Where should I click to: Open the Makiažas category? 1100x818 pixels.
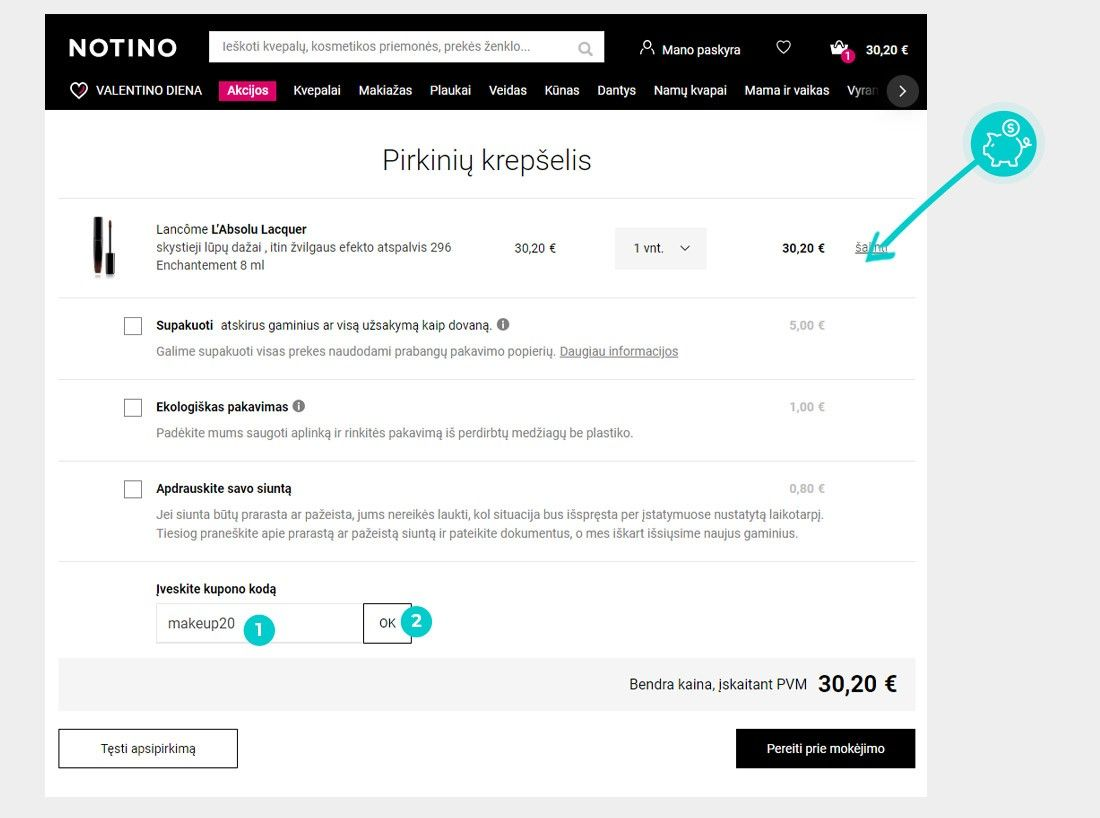[385, 90]
